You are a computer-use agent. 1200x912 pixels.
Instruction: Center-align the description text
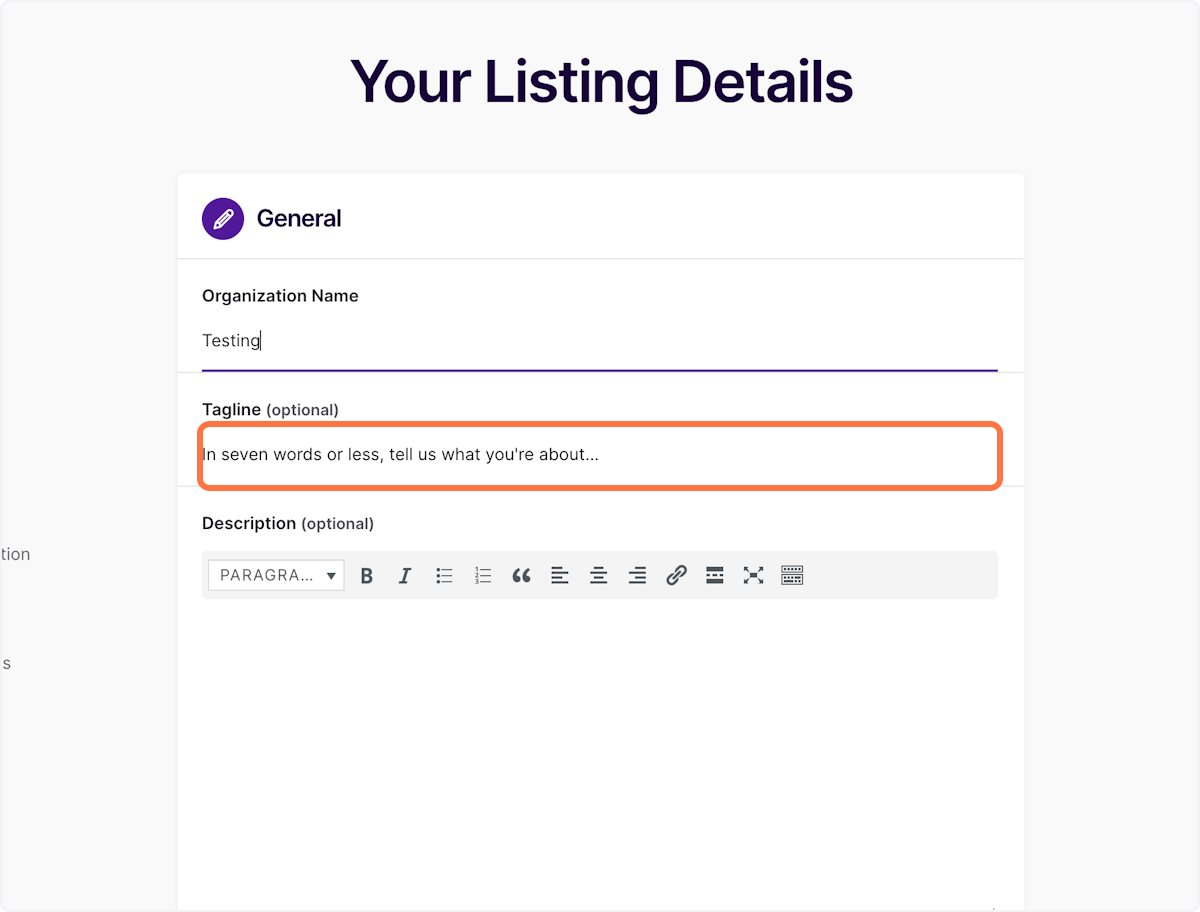coord(598,575)
